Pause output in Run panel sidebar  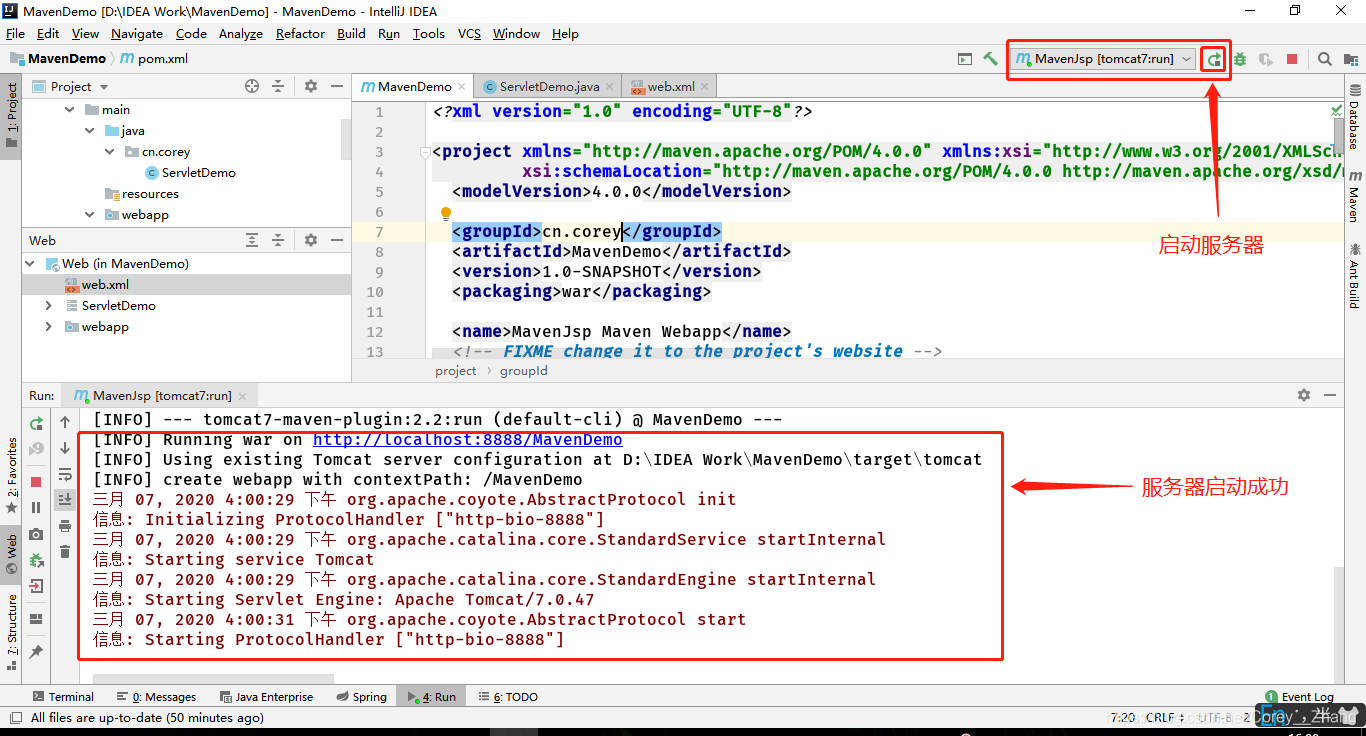tap(36, 507)
